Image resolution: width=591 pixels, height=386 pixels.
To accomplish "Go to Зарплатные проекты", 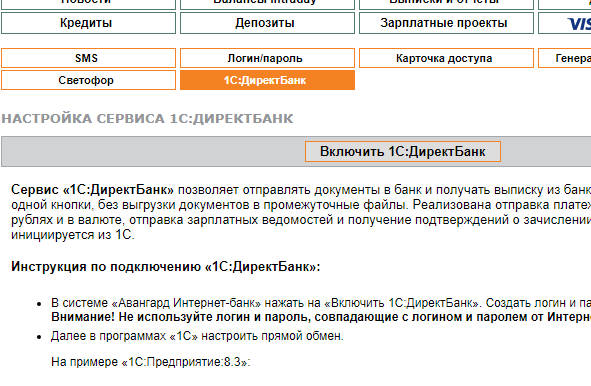I will coord(446,23).
